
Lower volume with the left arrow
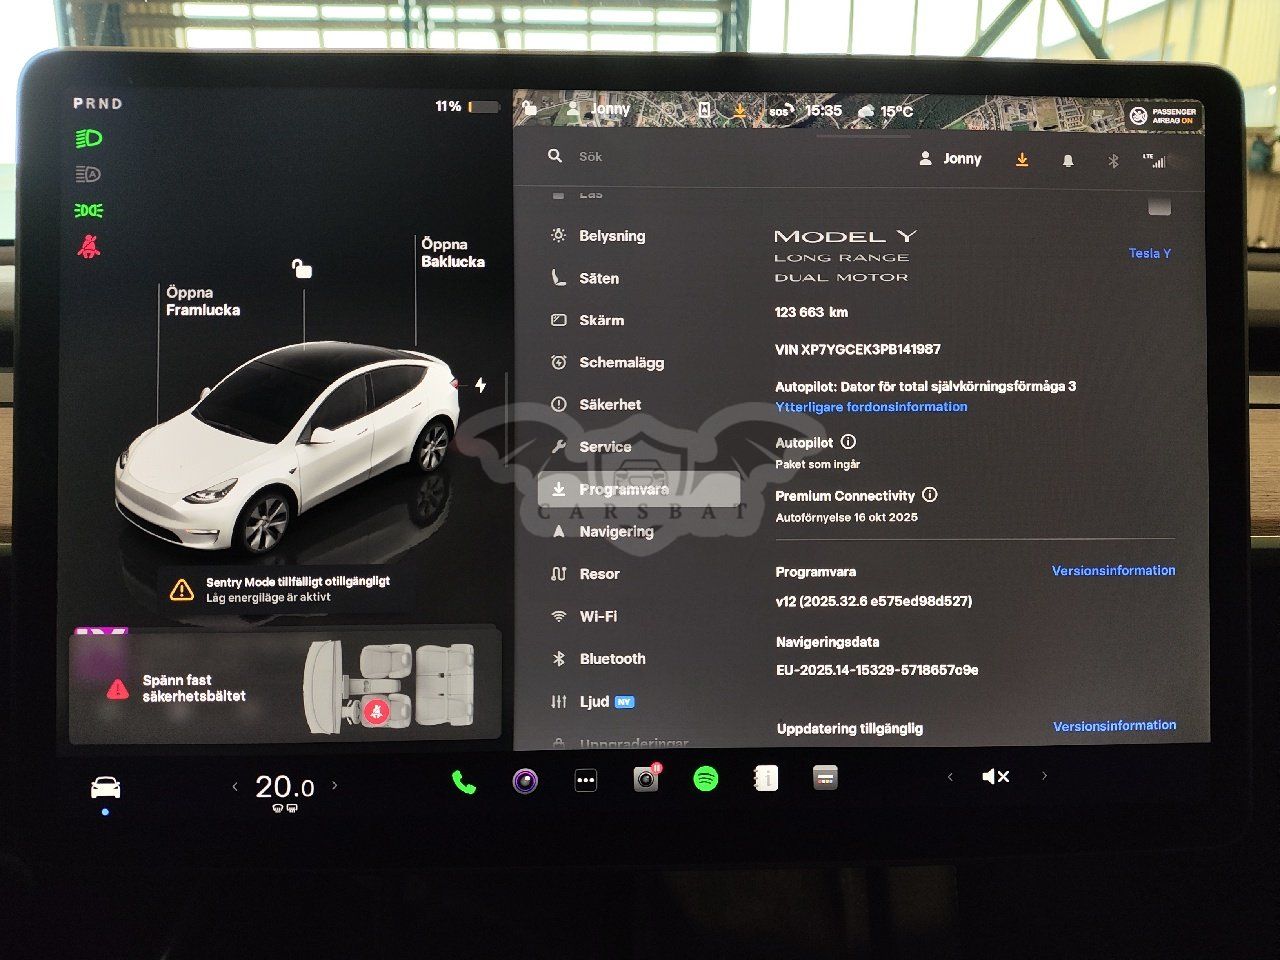(x=950, y=777)
